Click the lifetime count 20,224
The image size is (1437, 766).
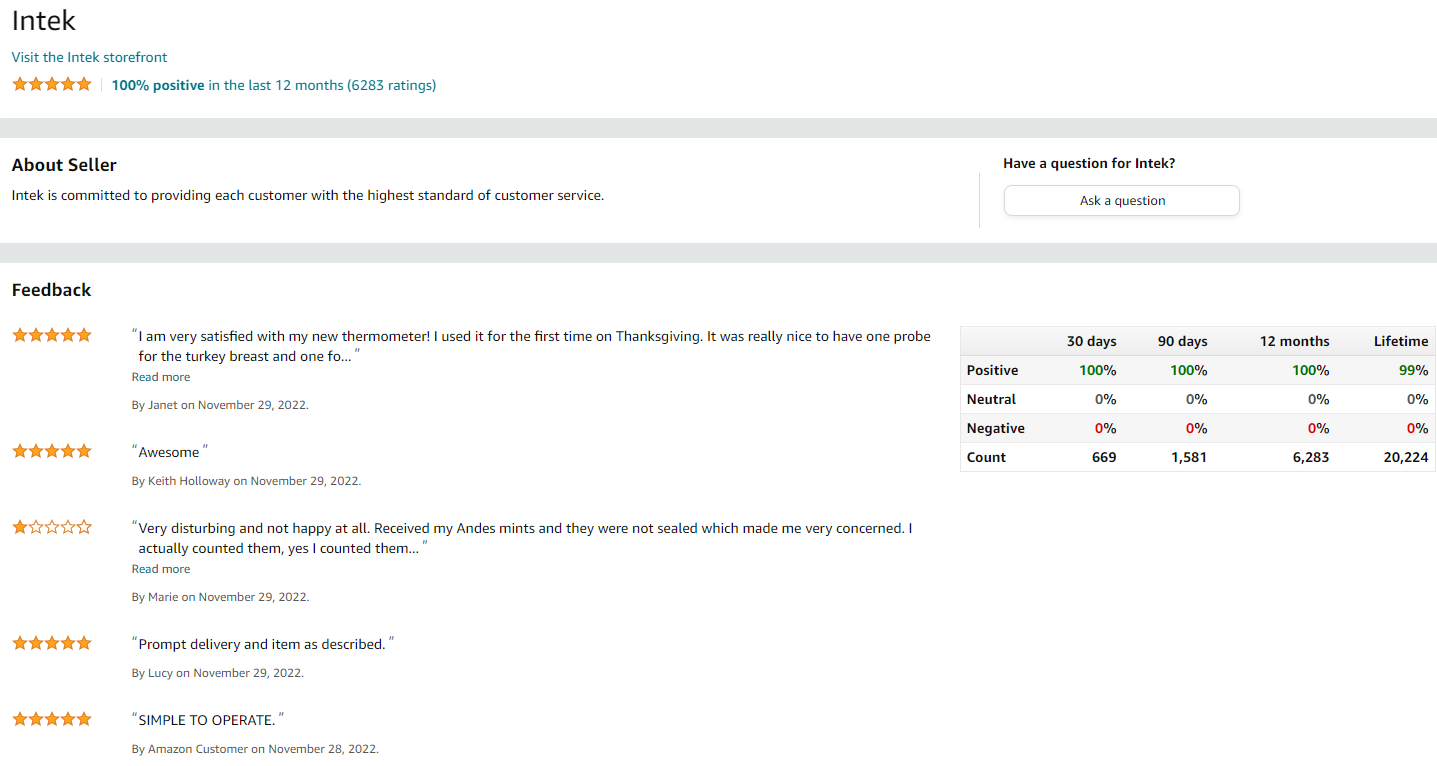pyautogui.click(x=1406, y=457)
